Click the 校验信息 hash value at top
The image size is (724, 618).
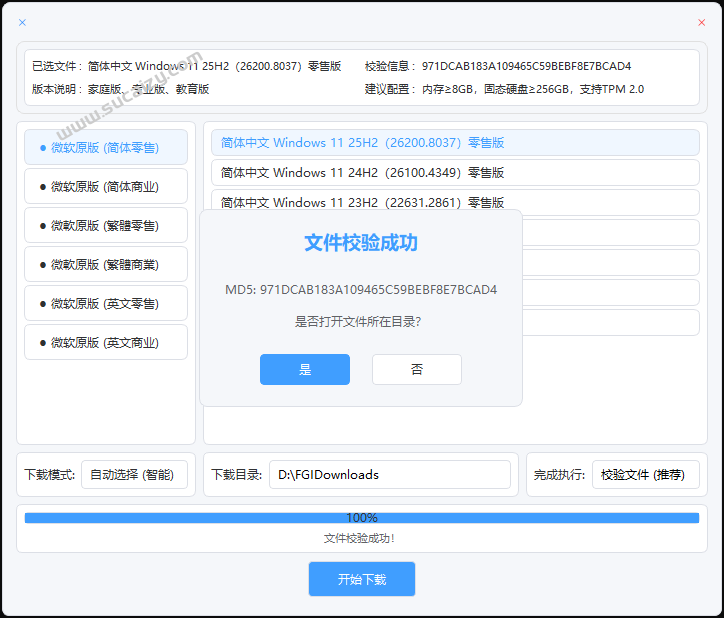tap(526, 66)
